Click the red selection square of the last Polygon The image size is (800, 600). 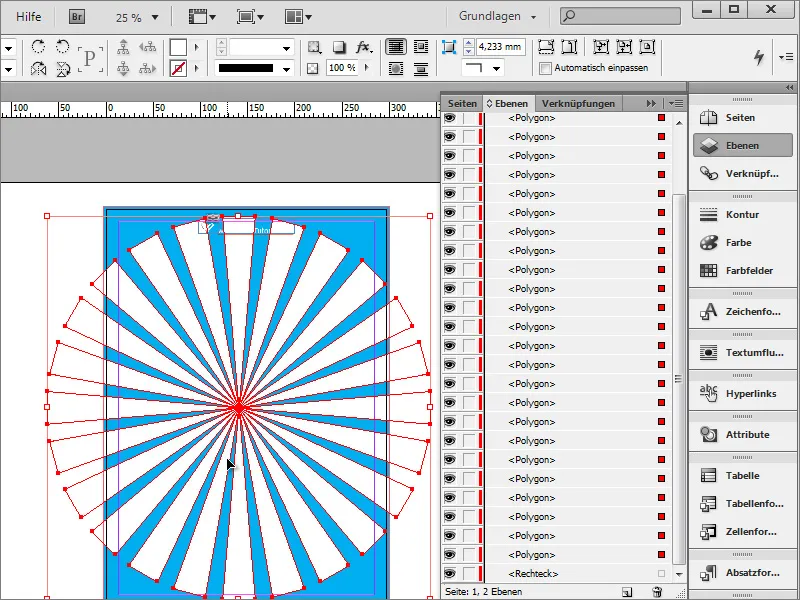pyautogui.click(x=661, y=555)
